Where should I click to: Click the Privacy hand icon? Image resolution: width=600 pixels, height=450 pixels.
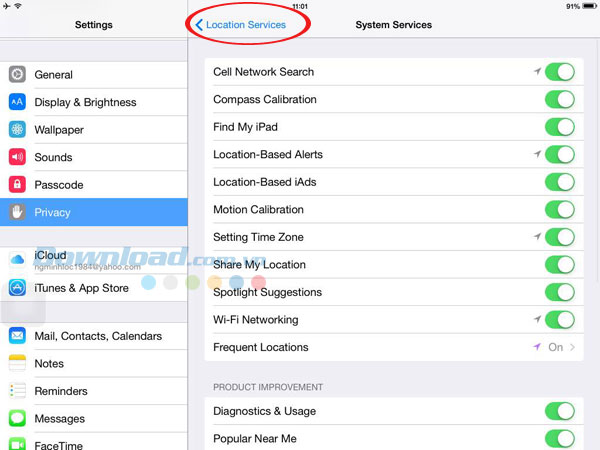17,212
